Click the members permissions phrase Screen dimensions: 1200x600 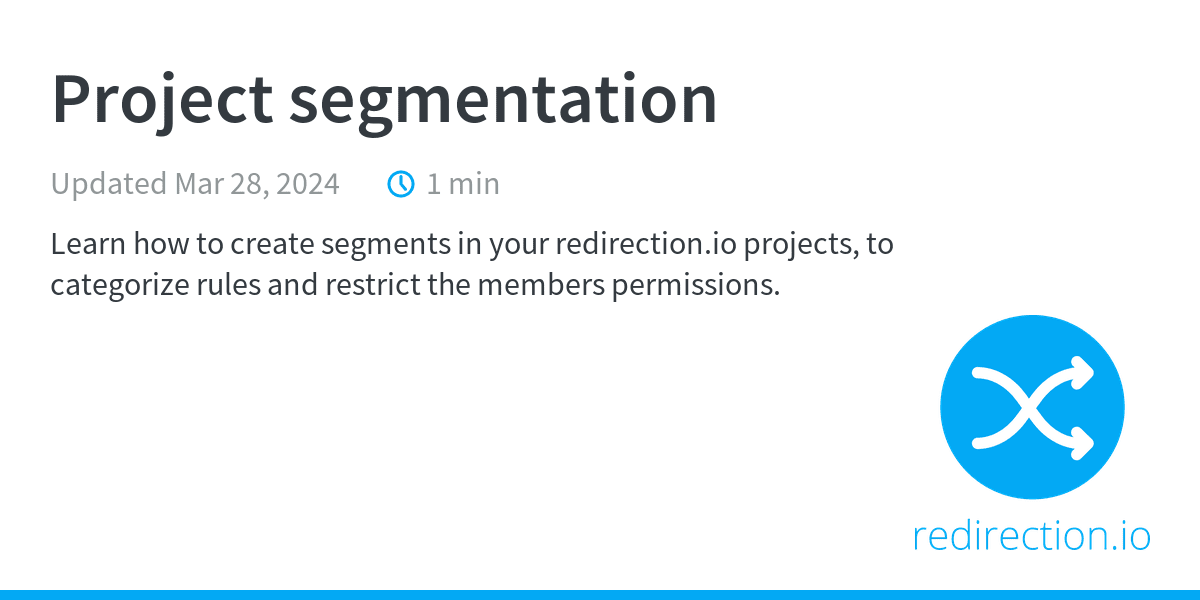tap(628, 286)
